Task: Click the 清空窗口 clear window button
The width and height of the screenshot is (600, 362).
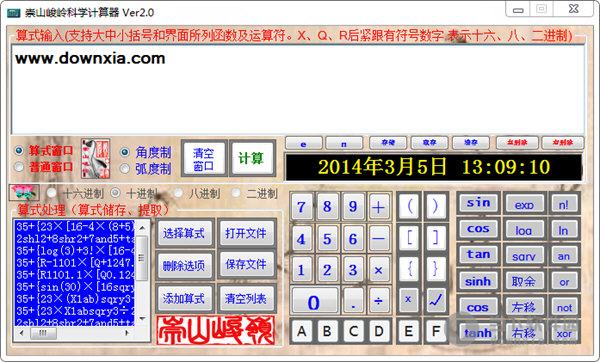Action: (204, 159)
